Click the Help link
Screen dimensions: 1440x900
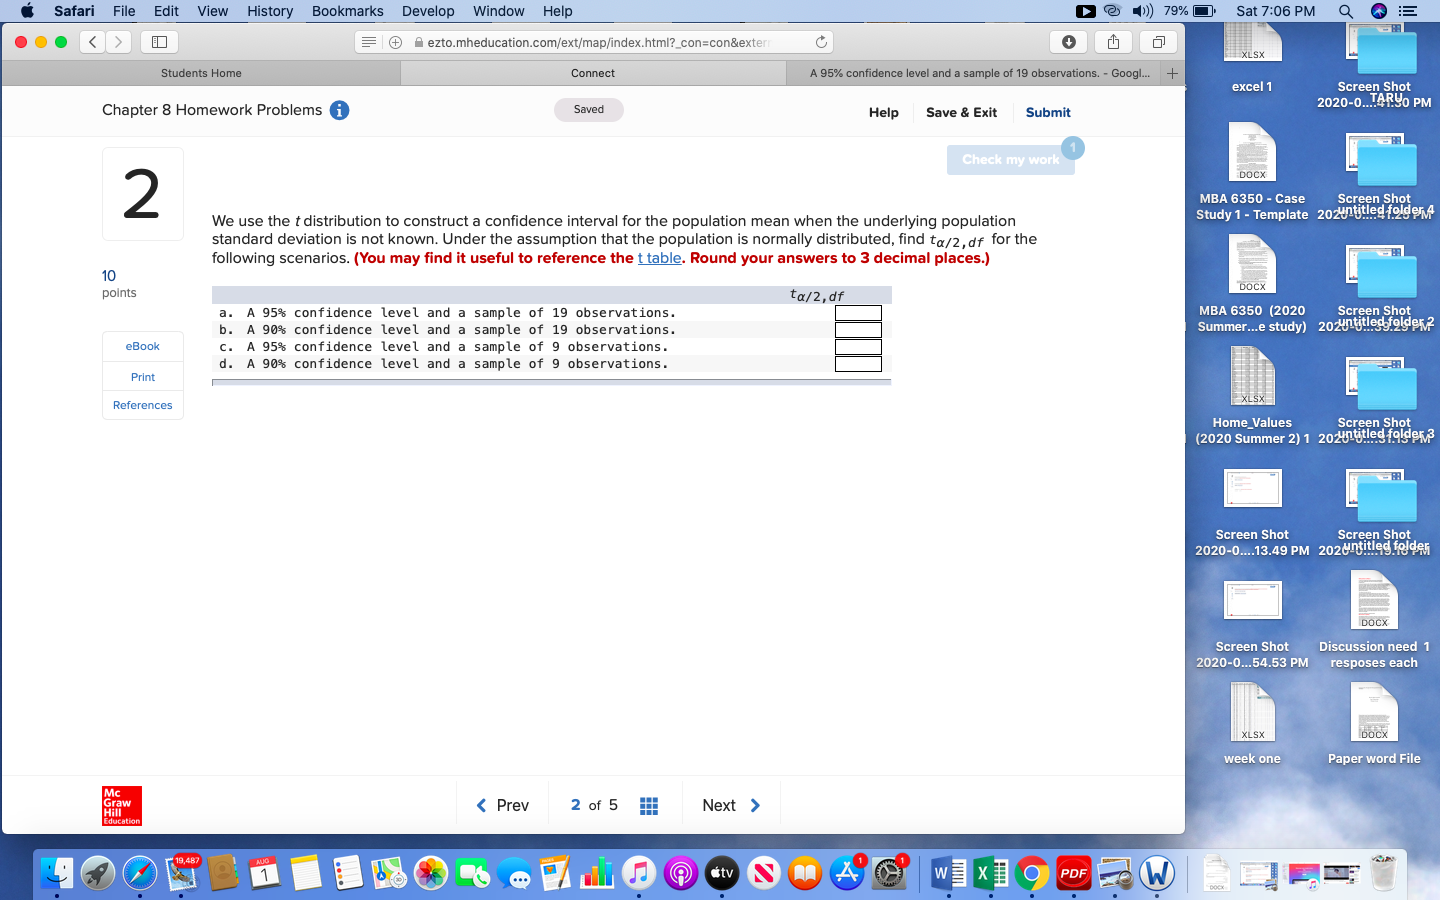pos(884,113)
